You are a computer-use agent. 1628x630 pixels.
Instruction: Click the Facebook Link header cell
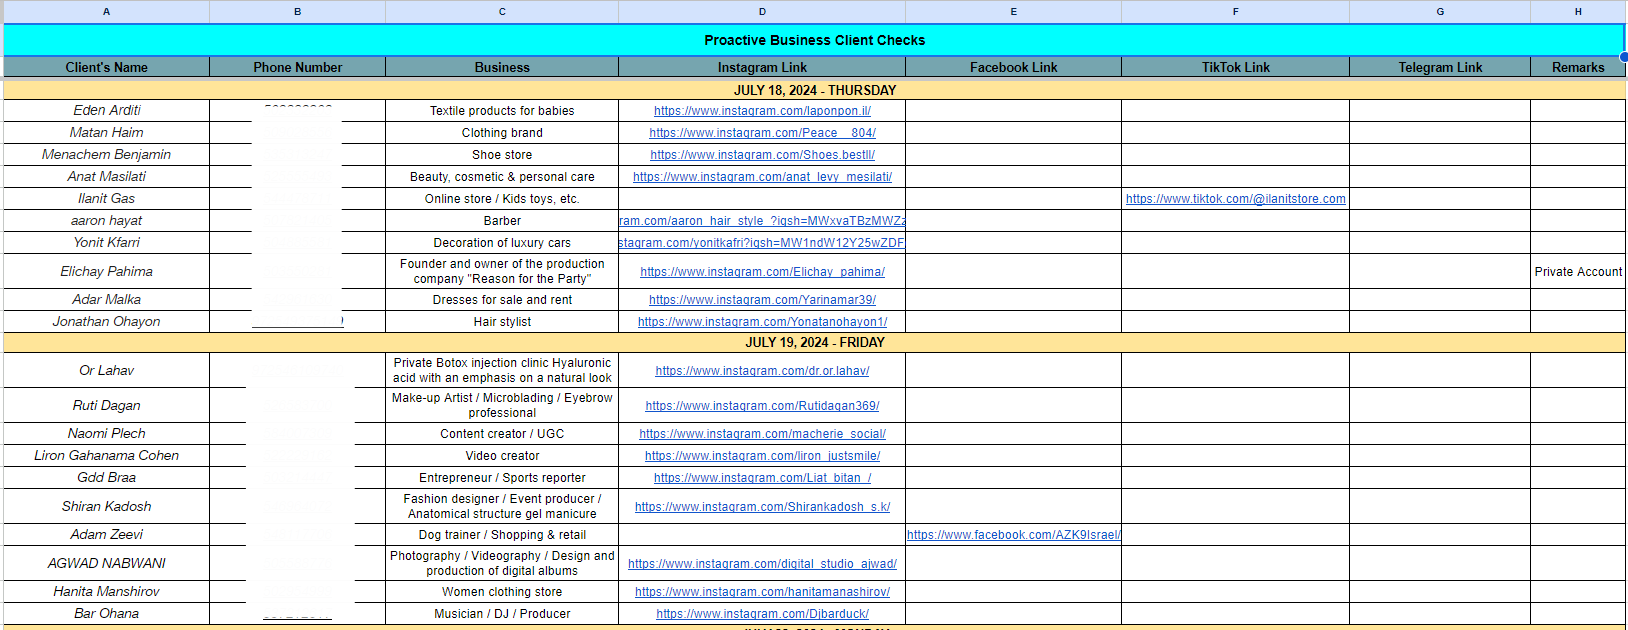coord(1013,67)
